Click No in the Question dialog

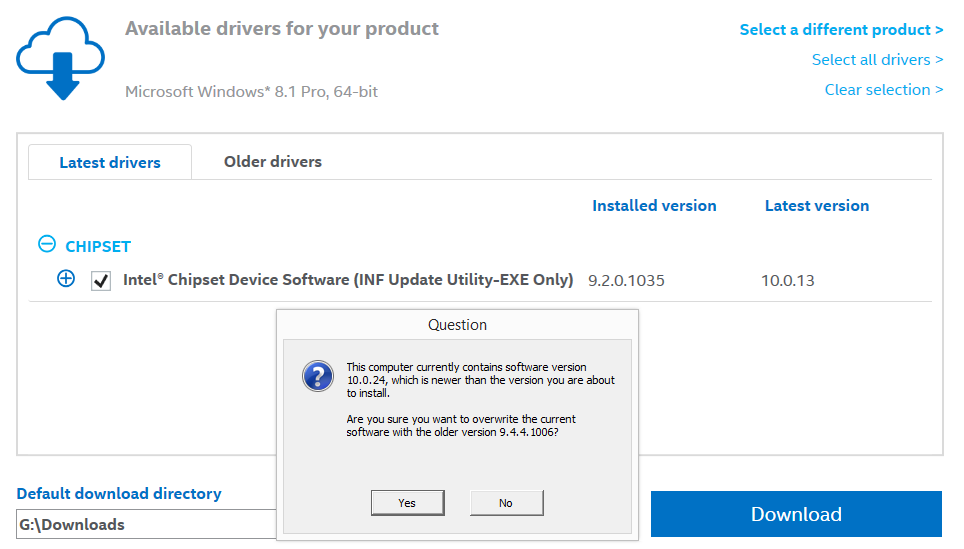[506, 503]
